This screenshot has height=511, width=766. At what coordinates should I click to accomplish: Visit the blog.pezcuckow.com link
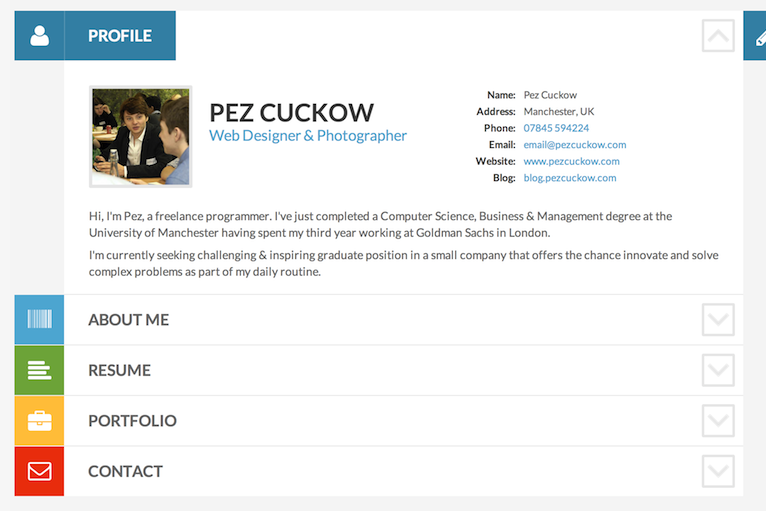(569, 178)
